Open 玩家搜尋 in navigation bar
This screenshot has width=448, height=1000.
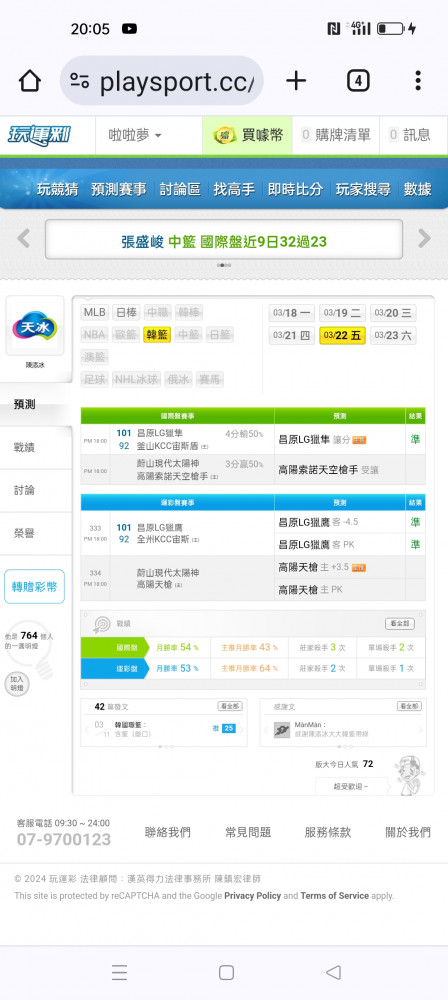(x=363, y=189)
